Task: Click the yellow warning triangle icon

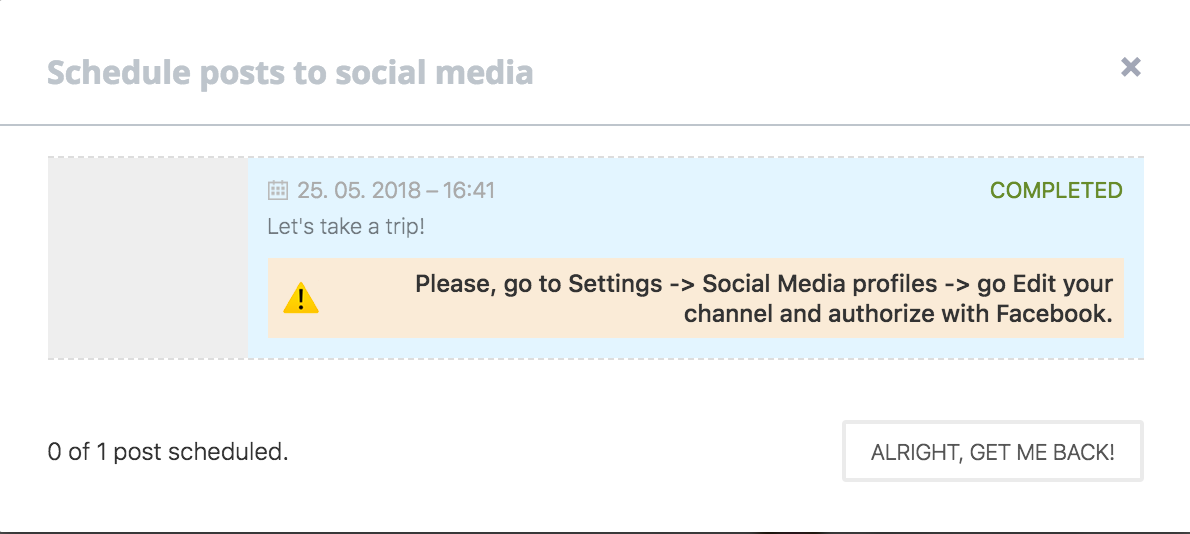Action: [x=300, y=298]
